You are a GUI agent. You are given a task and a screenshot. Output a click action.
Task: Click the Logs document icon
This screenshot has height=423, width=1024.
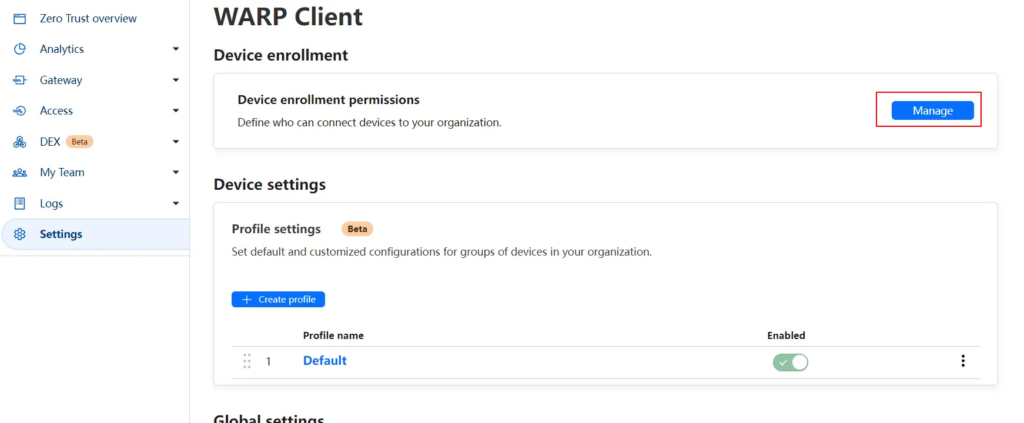point(19,204)
